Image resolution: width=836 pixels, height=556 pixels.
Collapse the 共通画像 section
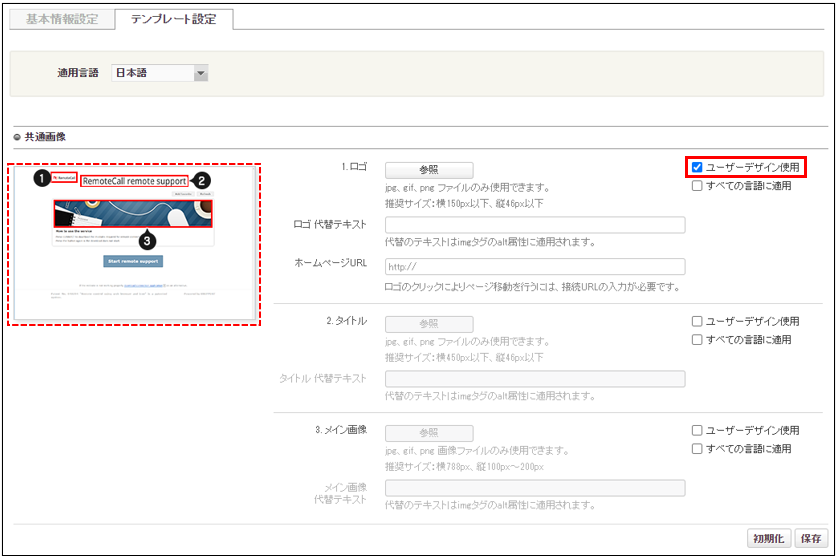[x=17, y=137]
